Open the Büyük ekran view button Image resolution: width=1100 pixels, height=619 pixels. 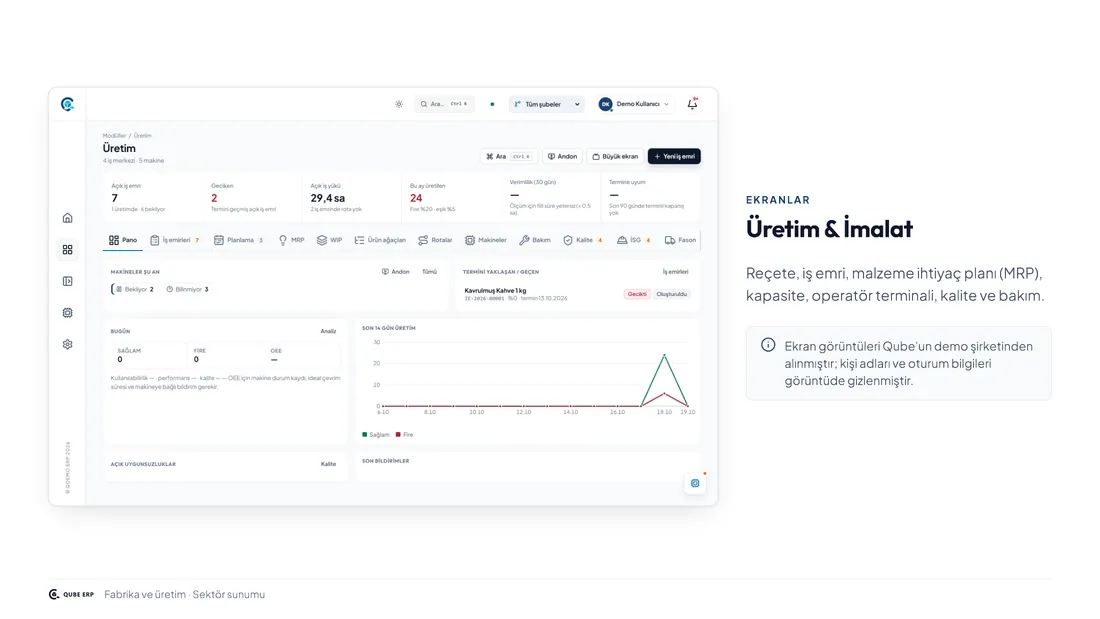[x=615, y=157]
